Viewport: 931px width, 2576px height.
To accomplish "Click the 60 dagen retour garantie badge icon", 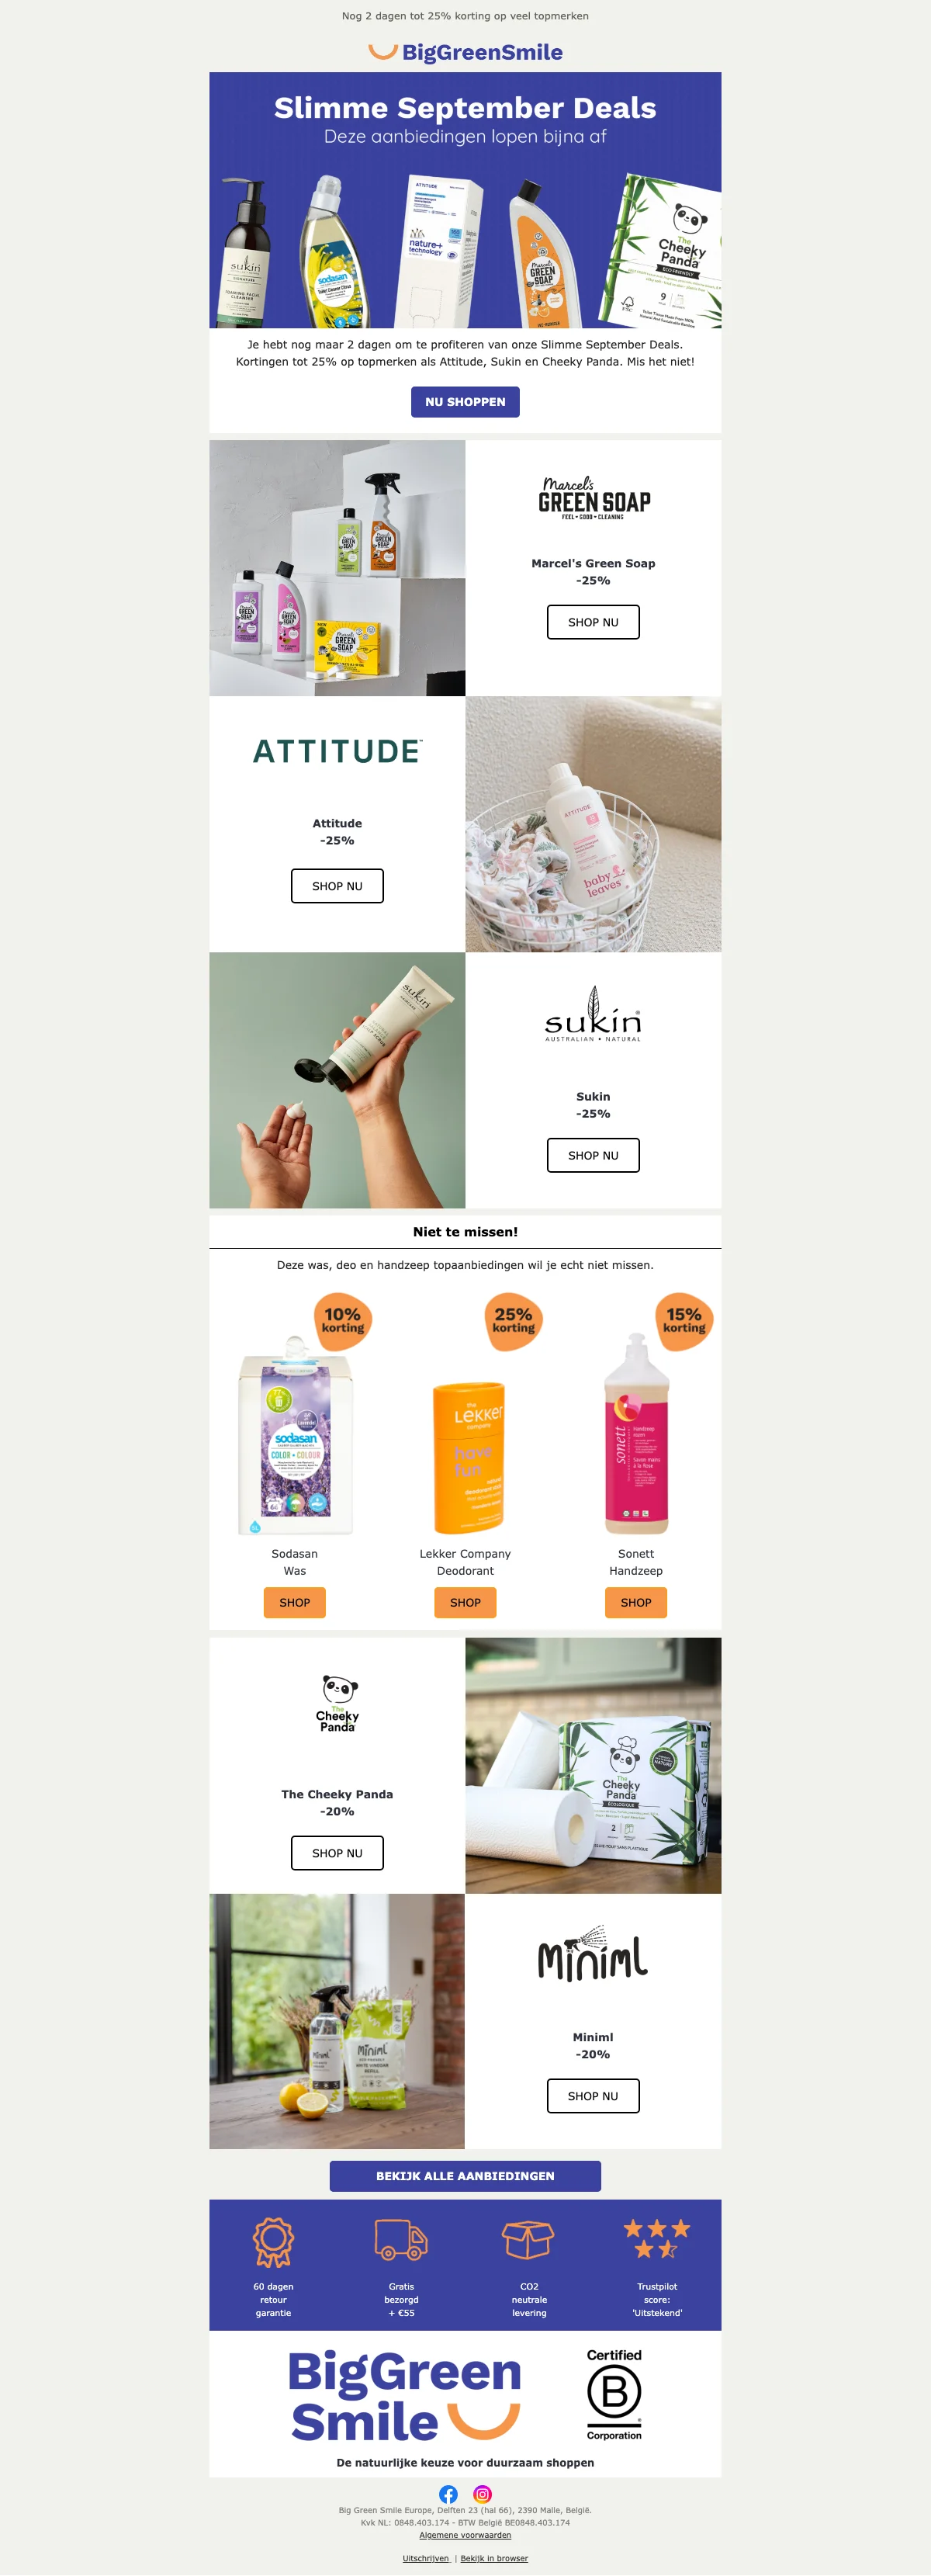I will pyautogui.click(x=273, y=2241).
